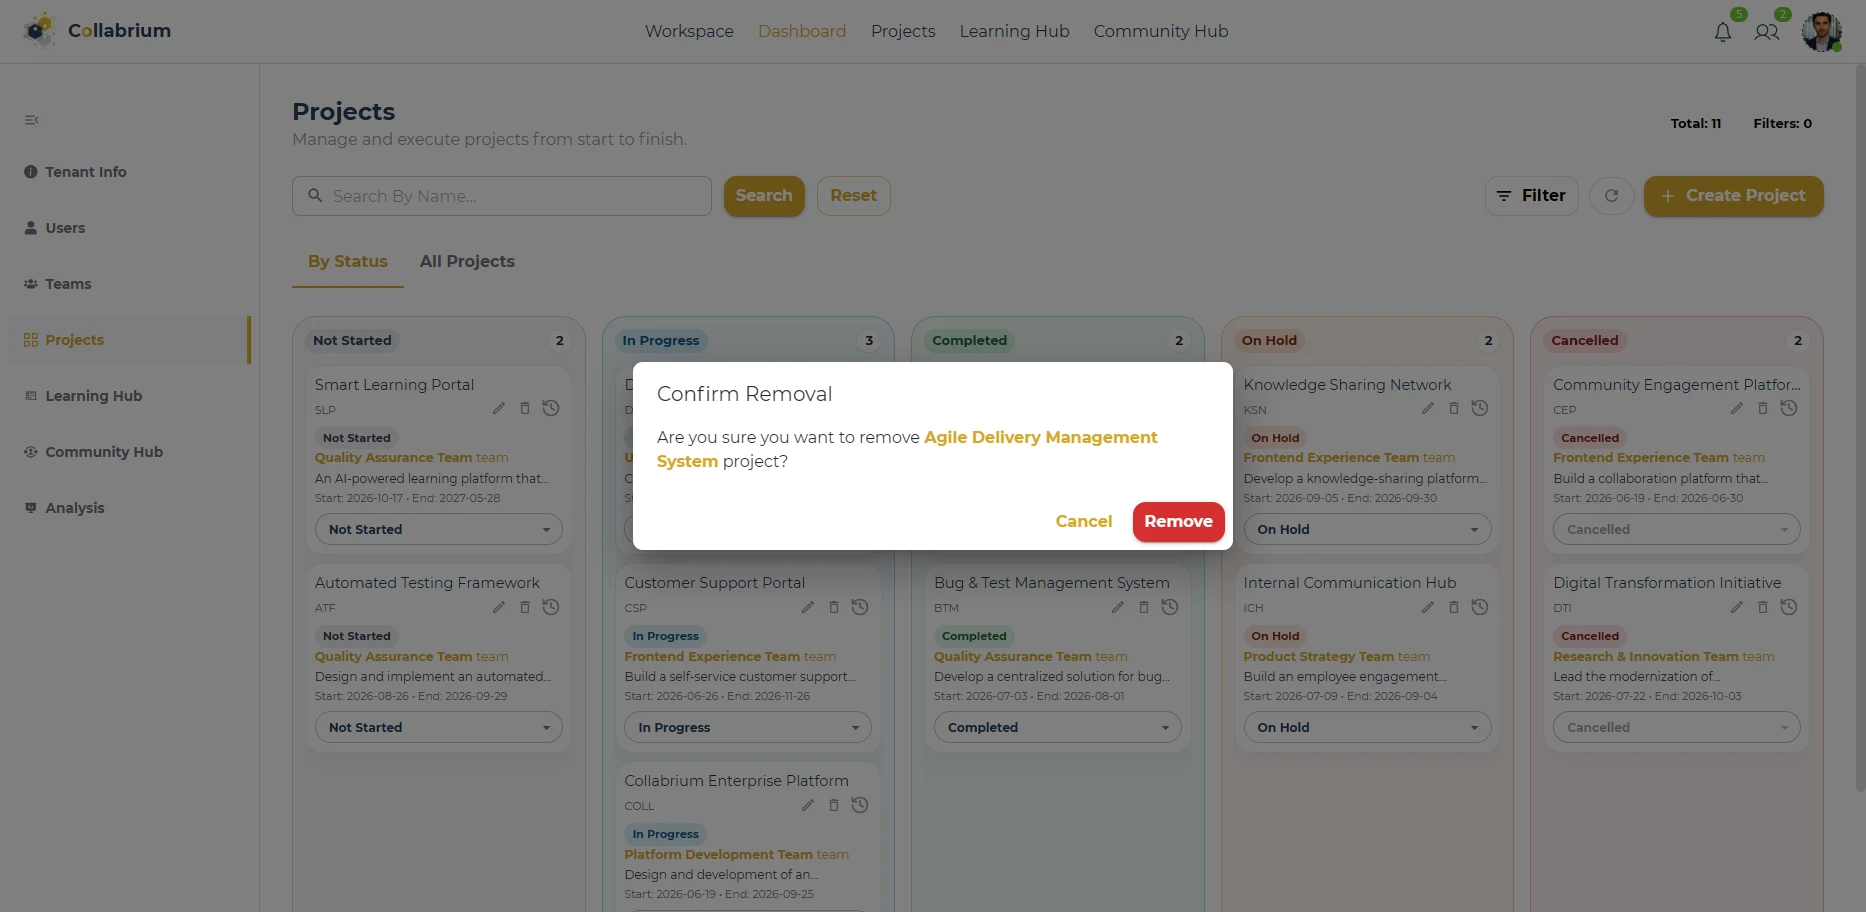Click the Reset button

[853, 196]
